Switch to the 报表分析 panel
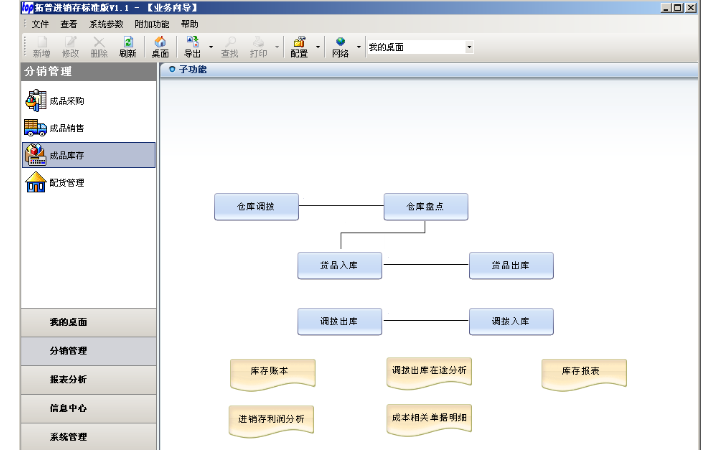Screen dimensions: 720x450 [x=68, y=379]
